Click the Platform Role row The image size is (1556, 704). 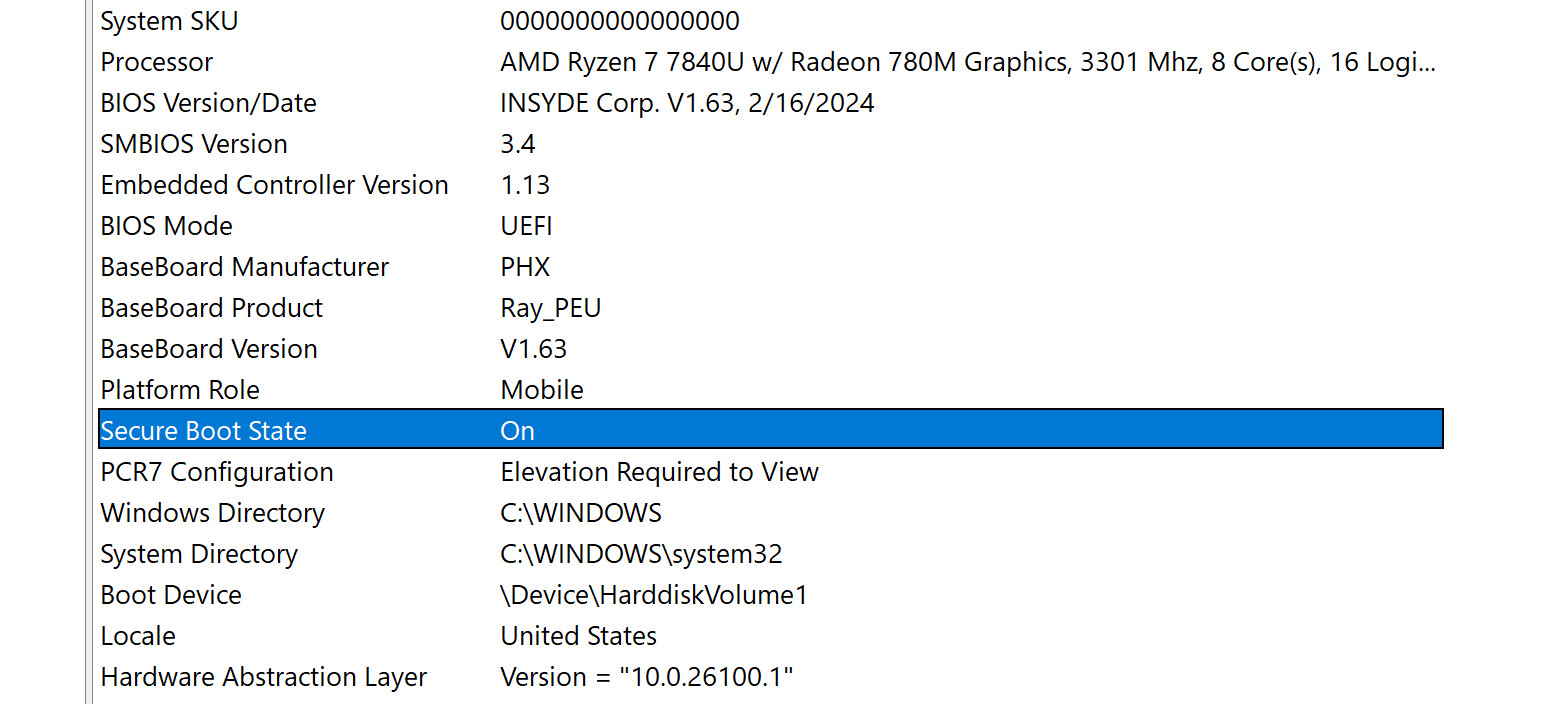[180, 390]
